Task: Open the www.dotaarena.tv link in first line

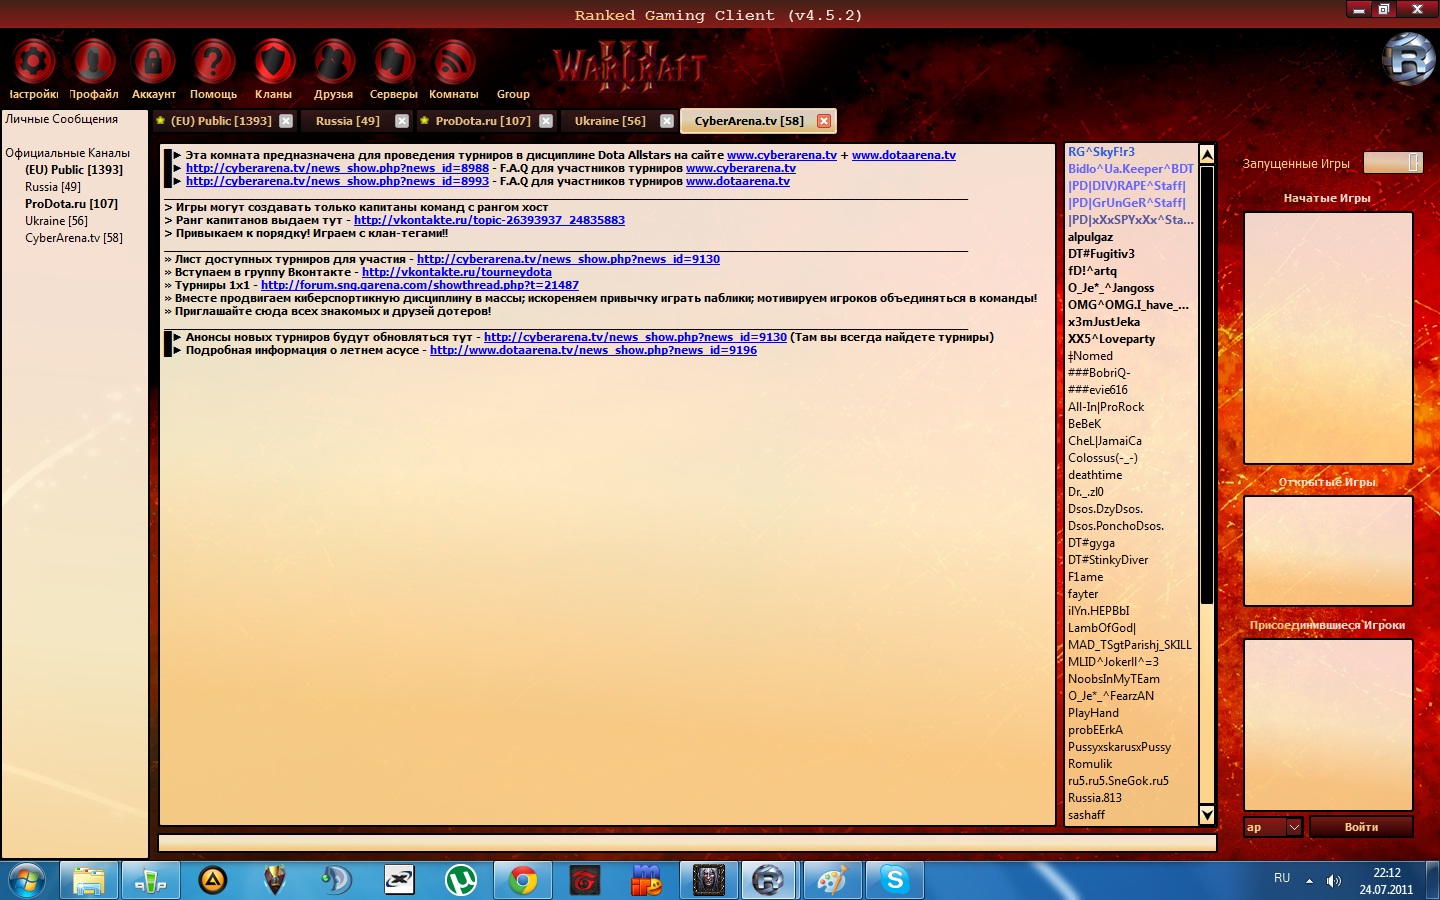Action: pos(904,155)
